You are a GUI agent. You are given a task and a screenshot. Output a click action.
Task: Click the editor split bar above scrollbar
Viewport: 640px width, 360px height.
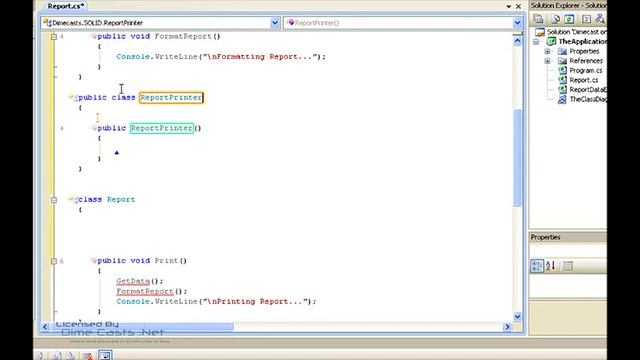(x=518, y=34)
